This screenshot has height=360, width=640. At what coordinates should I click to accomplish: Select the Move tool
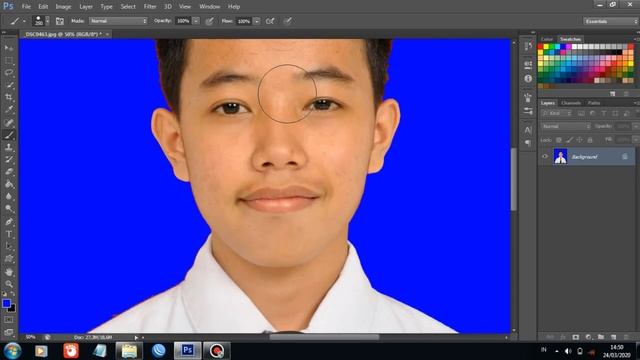coord(9,48)
